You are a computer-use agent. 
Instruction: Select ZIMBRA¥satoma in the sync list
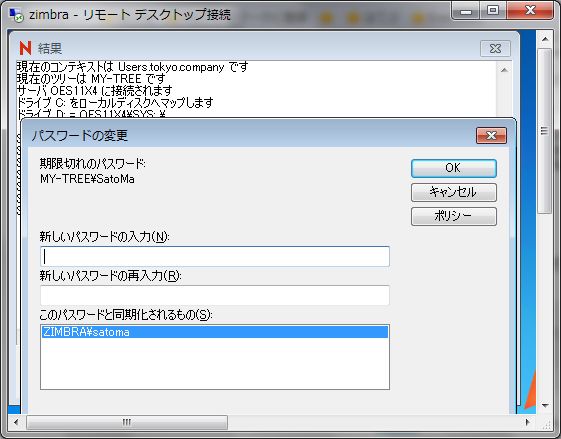pos(215,332)
